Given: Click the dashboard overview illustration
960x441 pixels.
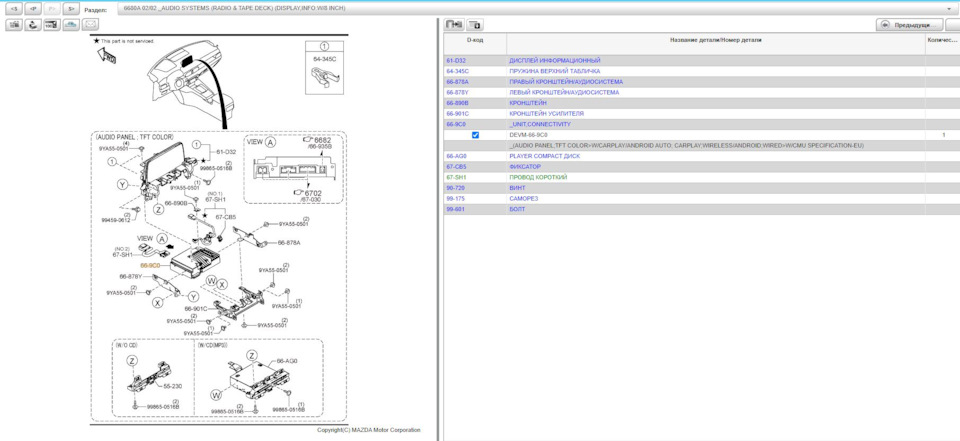Looking at the screenshot, I should (193, 83).
